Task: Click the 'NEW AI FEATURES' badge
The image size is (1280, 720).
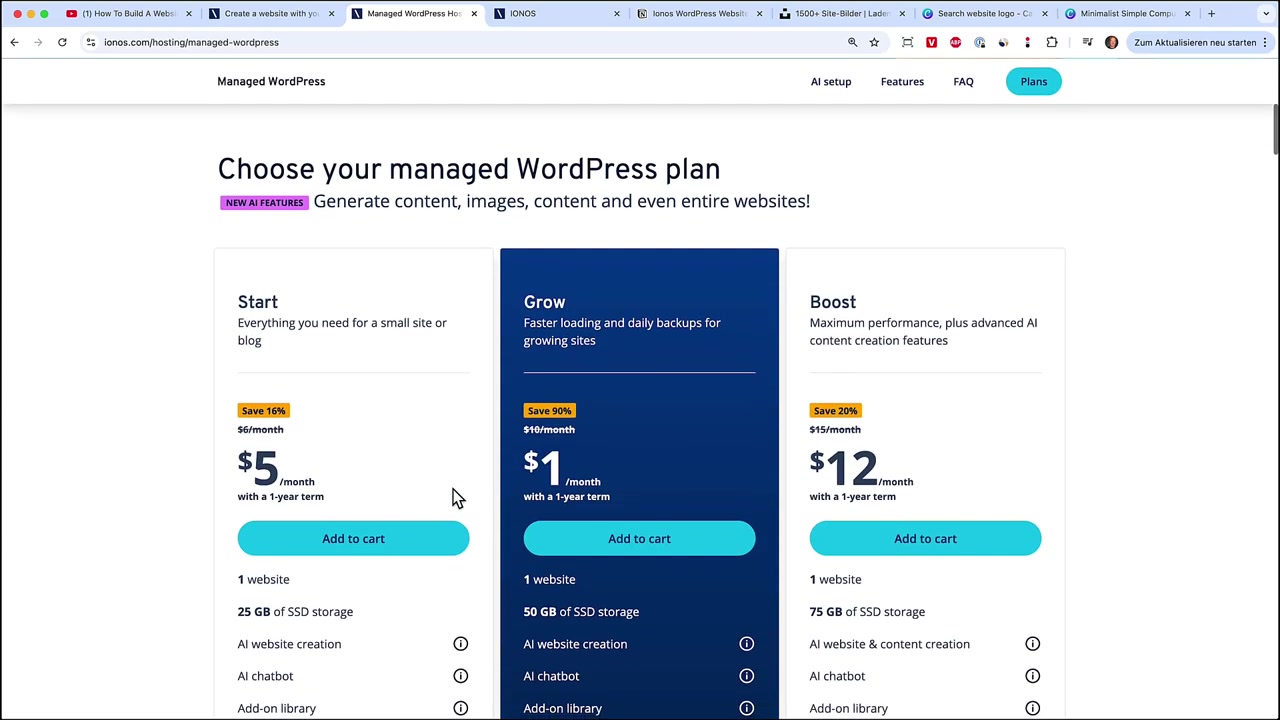Action: pyautogui.click(x=264, y=202)
